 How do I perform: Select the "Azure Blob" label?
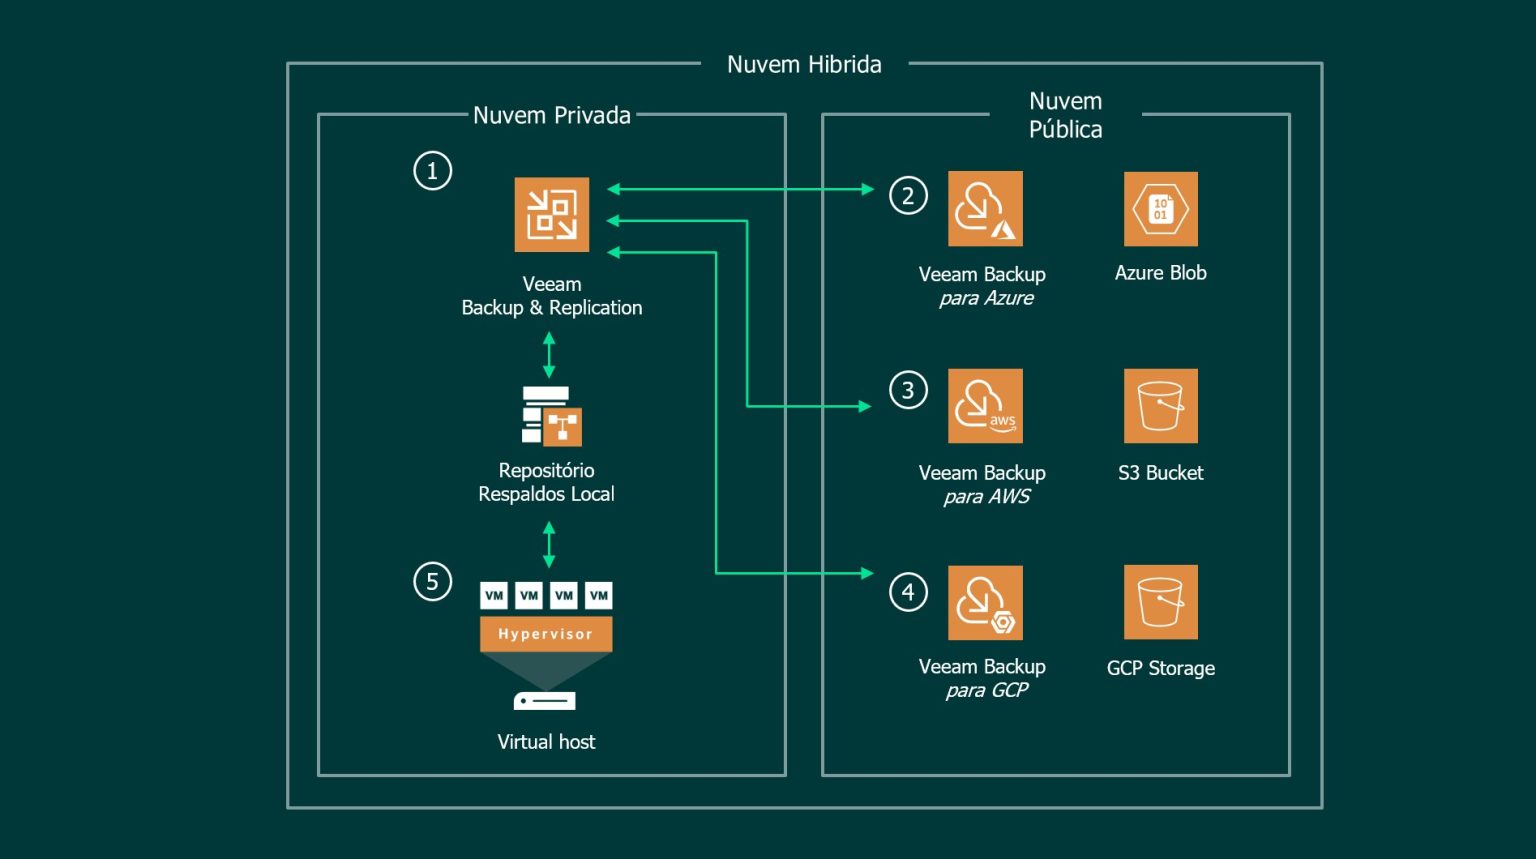tap(1161, 273)
